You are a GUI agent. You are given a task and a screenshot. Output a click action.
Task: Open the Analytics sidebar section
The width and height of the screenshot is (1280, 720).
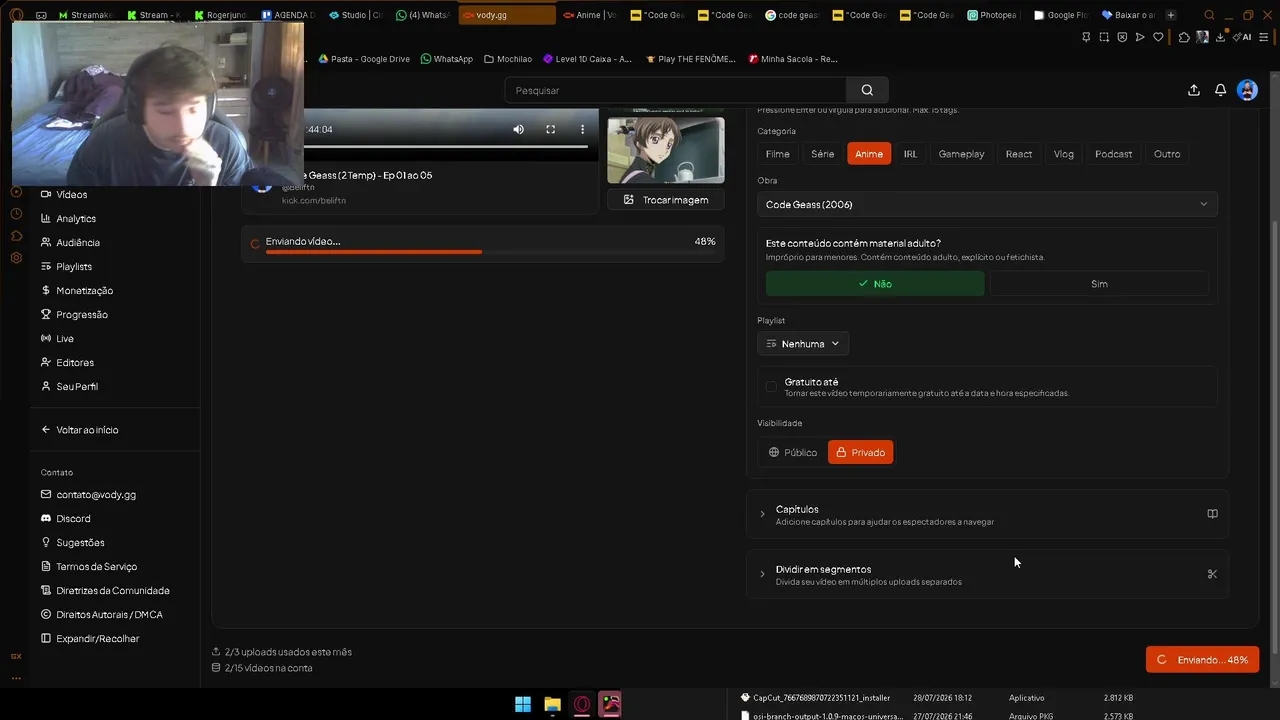[x=68, y=218]
